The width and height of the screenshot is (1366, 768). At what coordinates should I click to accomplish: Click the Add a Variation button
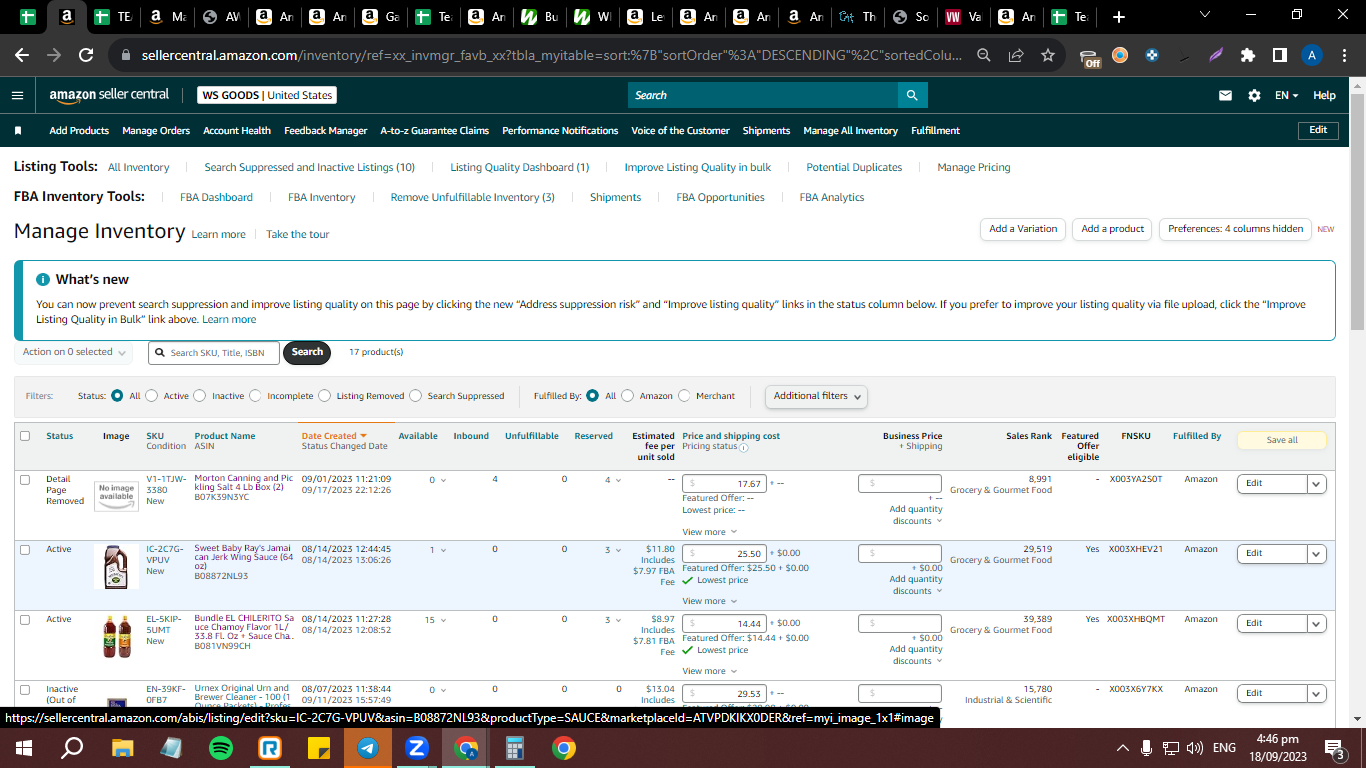pyautogui.click(x=1023, y=229)
